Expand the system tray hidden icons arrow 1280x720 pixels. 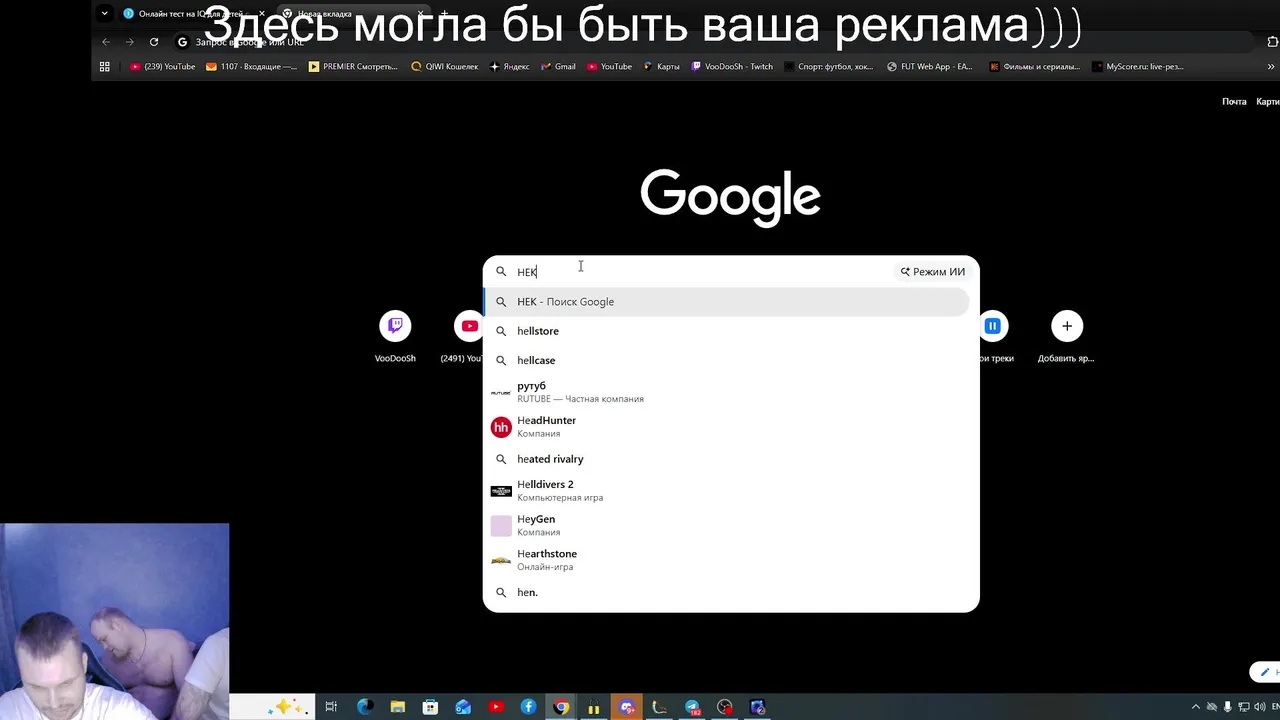point(1195,707)
